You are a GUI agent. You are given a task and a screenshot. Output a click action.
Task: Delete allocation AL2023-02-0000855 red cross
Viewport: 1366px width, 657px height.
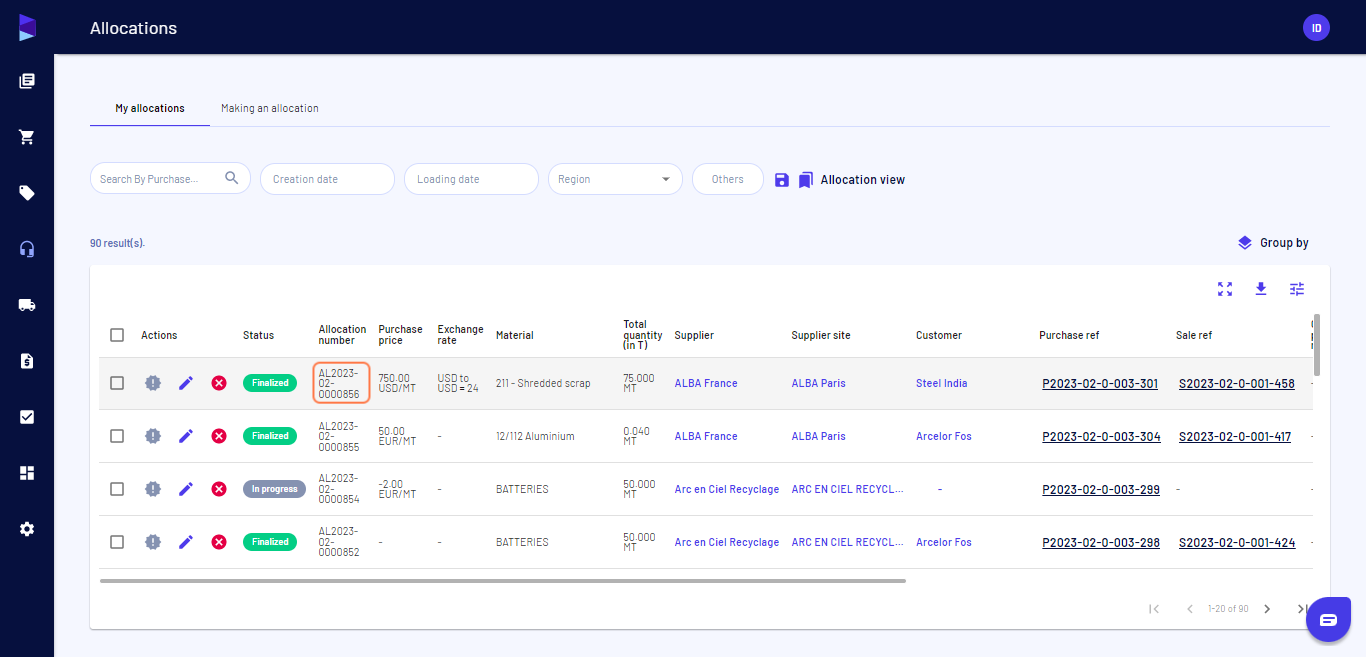(219, 436)
